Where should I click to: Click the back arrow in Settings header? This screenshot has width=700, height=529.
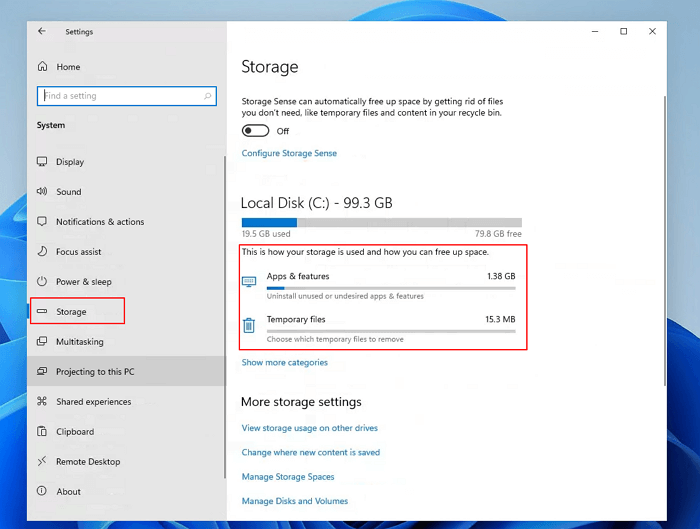[42, 32]
